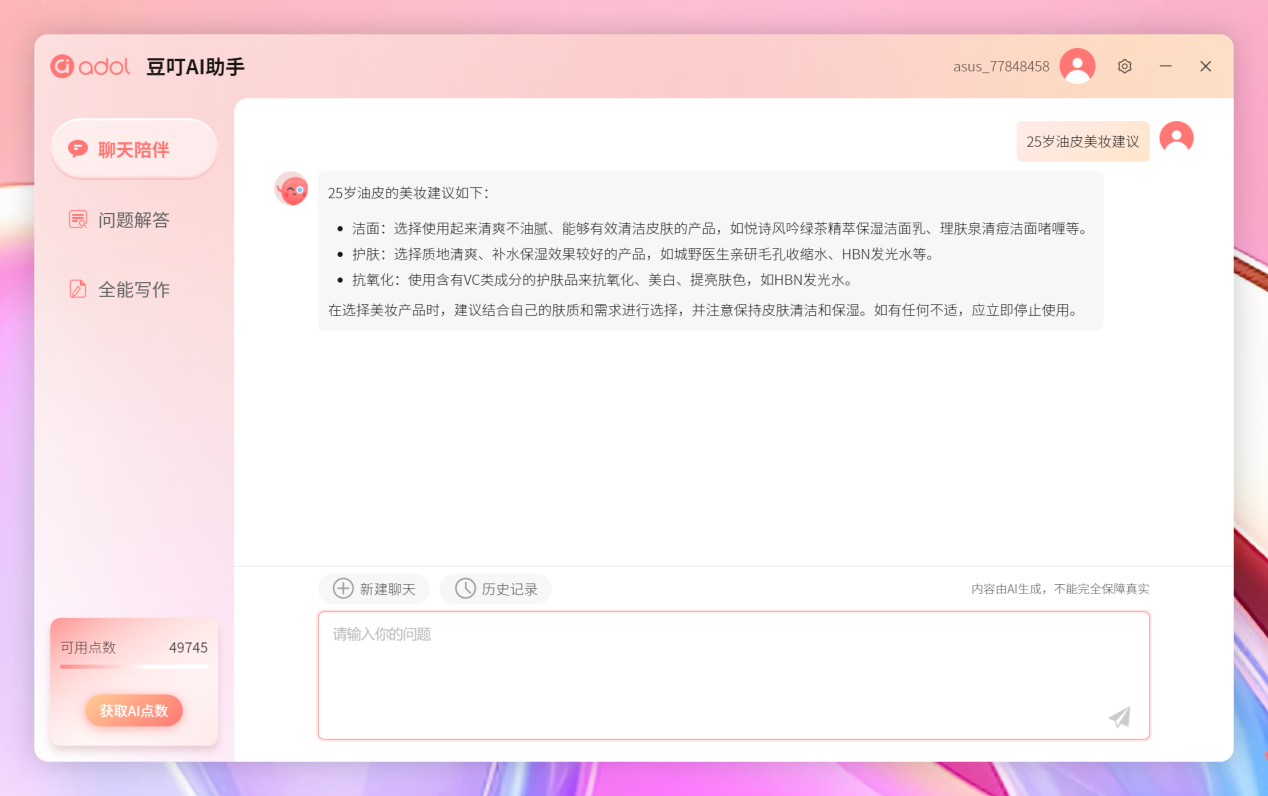
Task: Click the user avatar beside sent message
Action: [x=1176, y=138]
